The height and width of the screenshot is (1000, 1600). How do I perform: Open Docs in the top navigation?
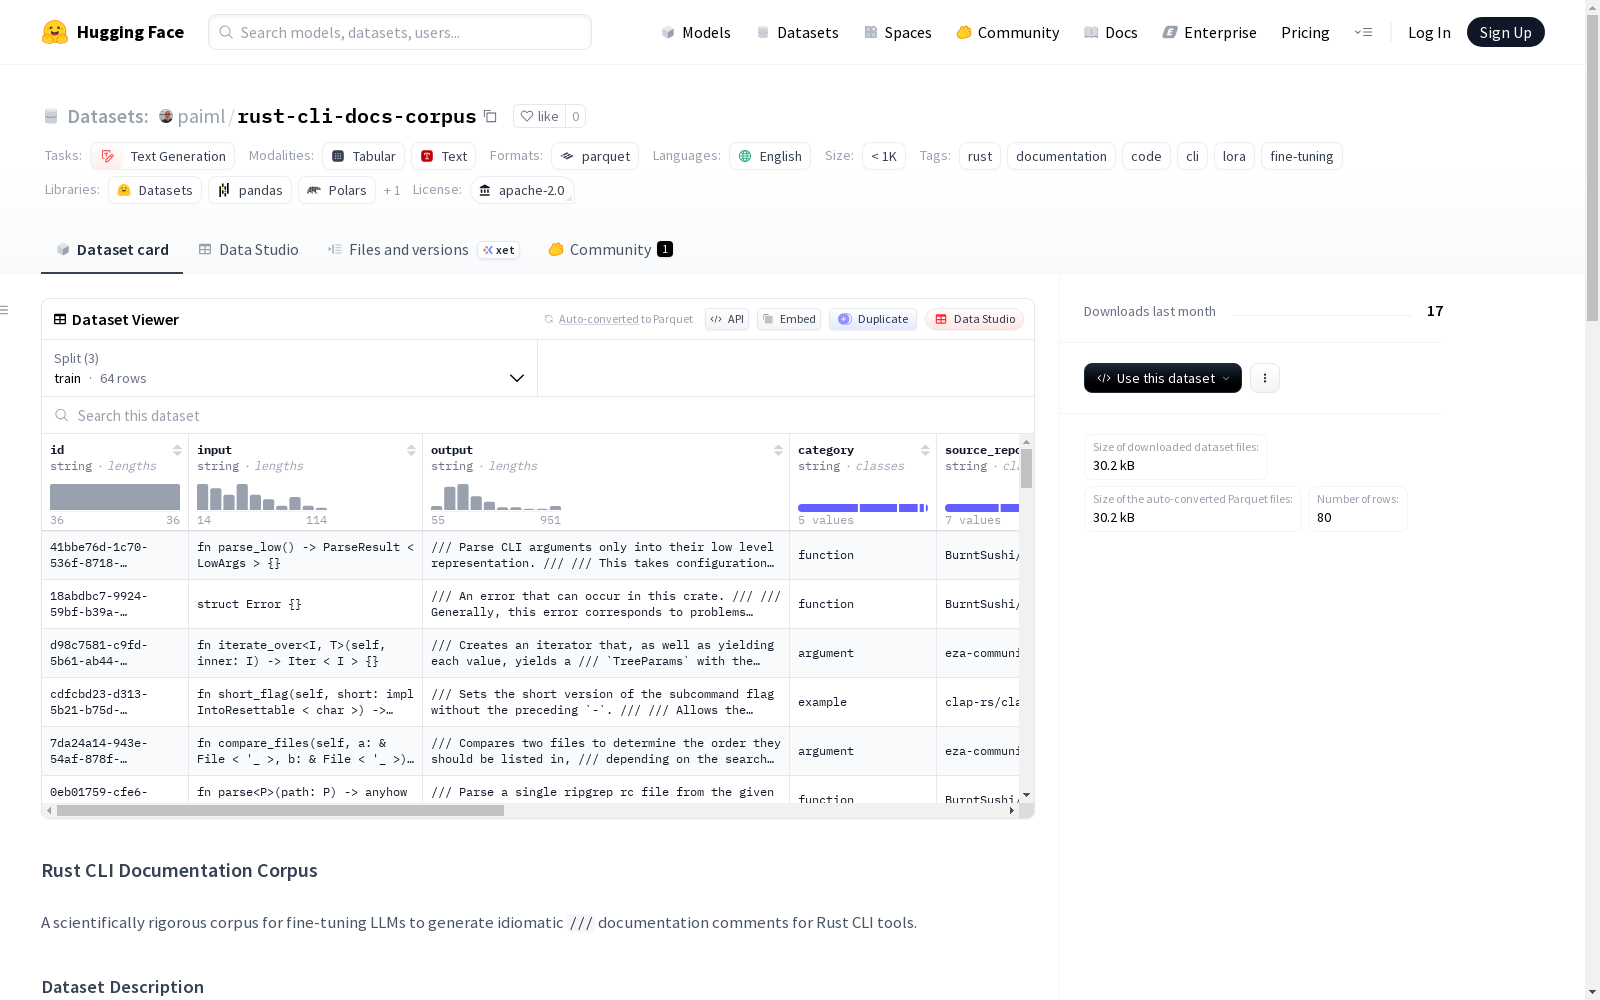coord(1111,32)
